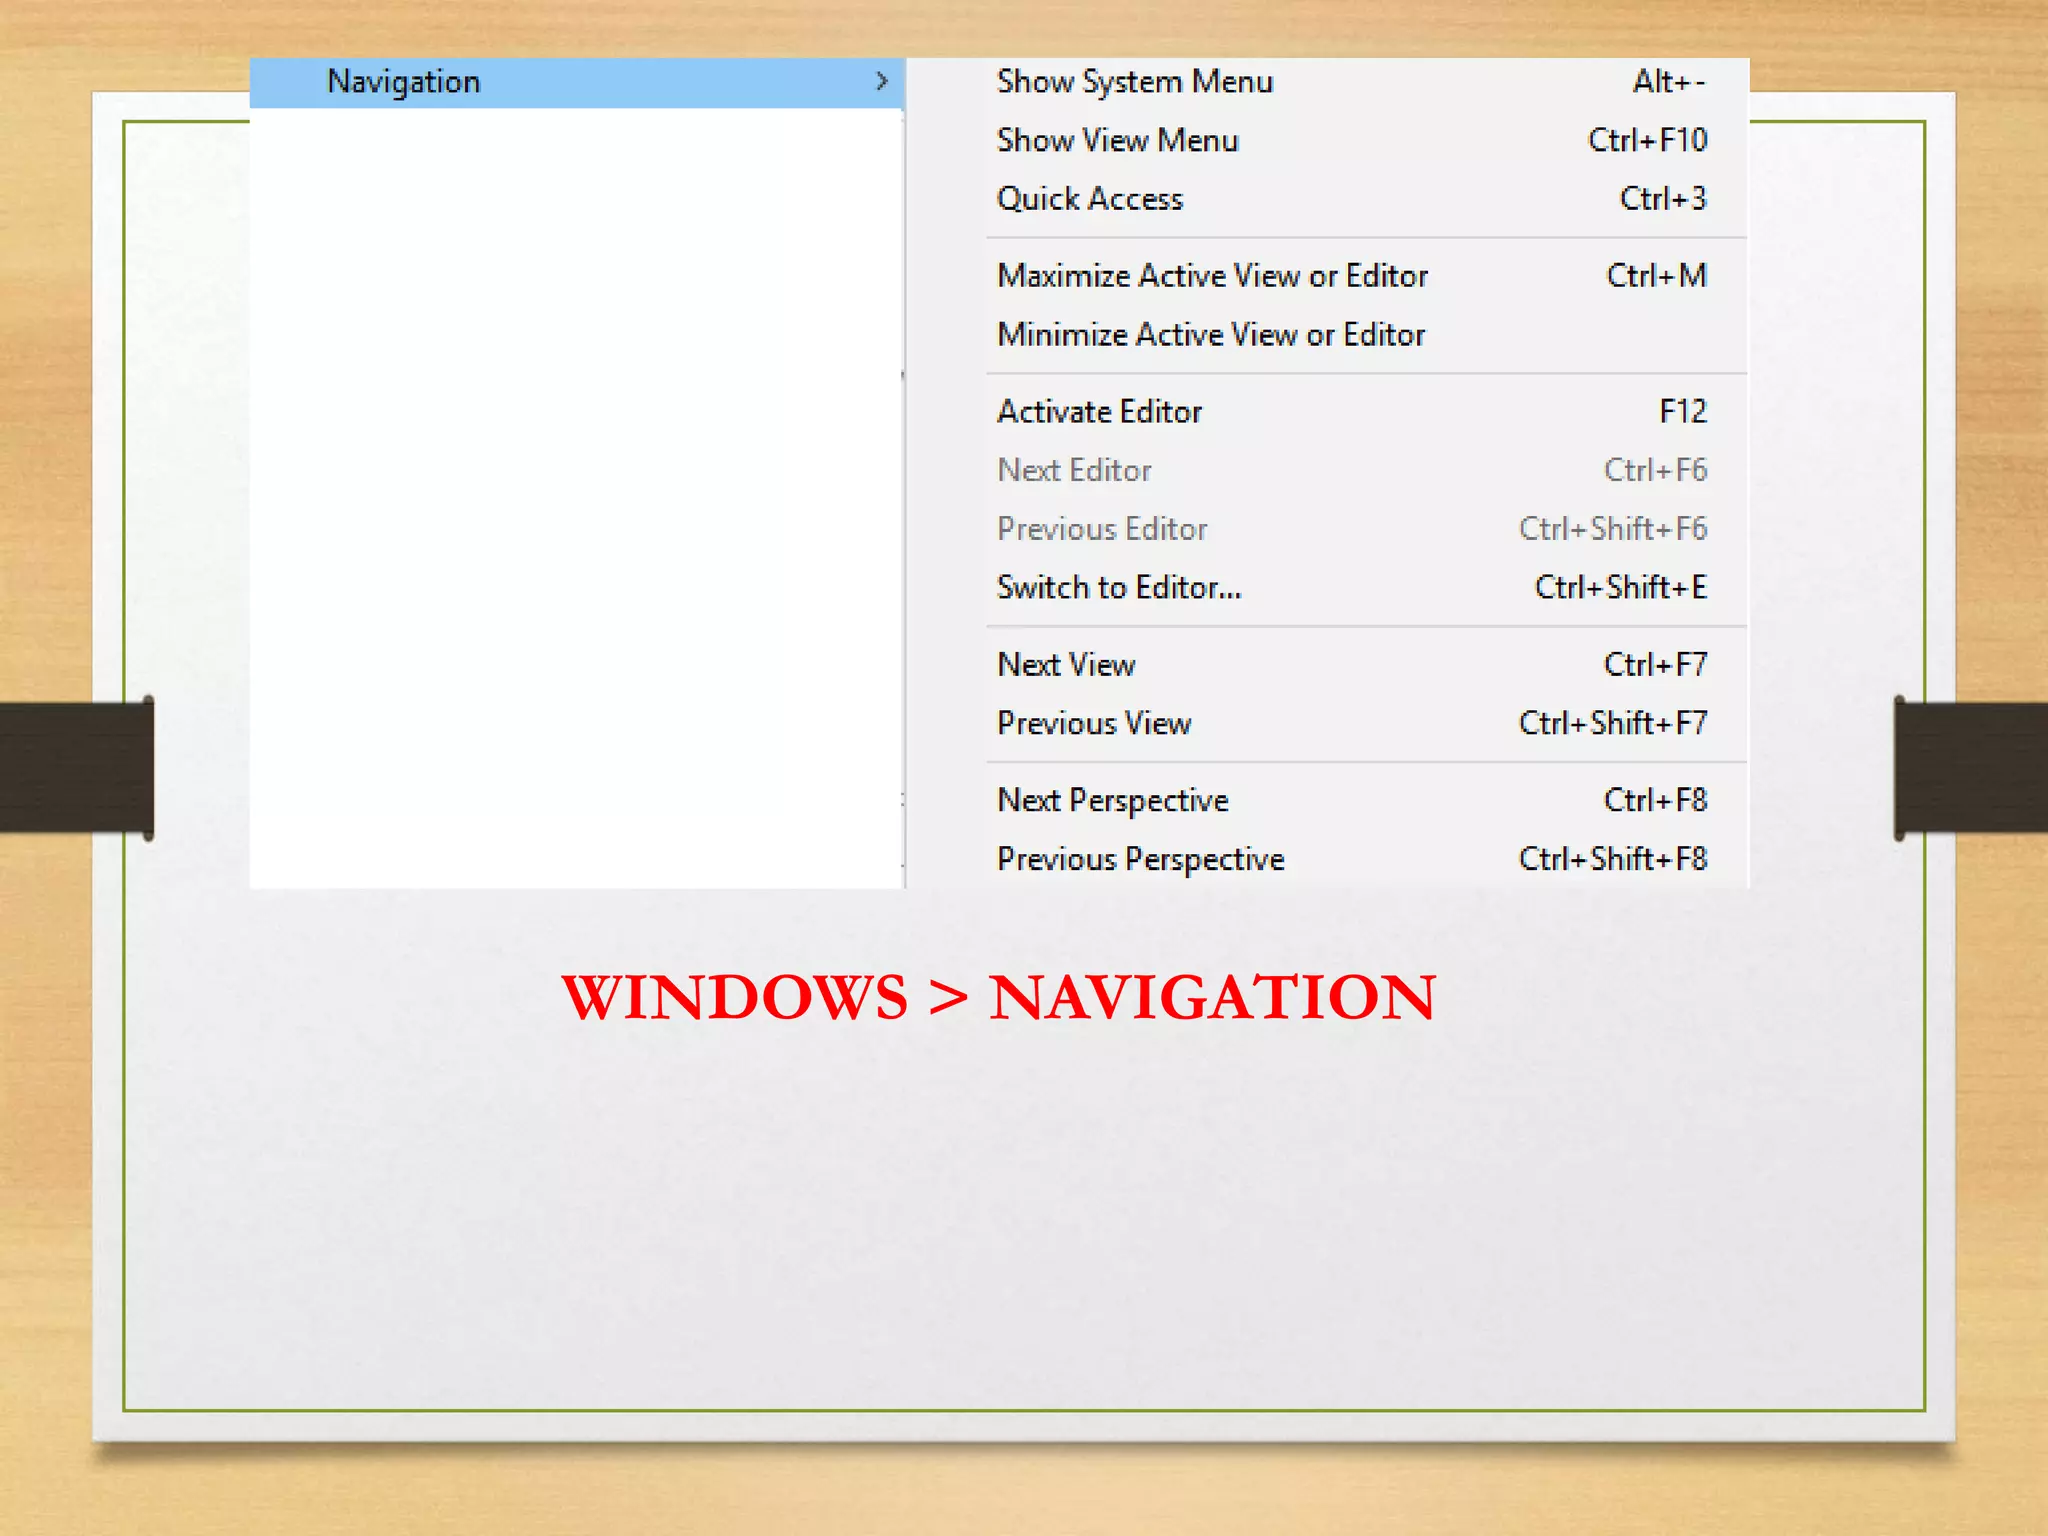The width and height of the screenshot is (2048, 1536).
Task: Click the F12 shortcut label
Action: [x=1683, y=411]
